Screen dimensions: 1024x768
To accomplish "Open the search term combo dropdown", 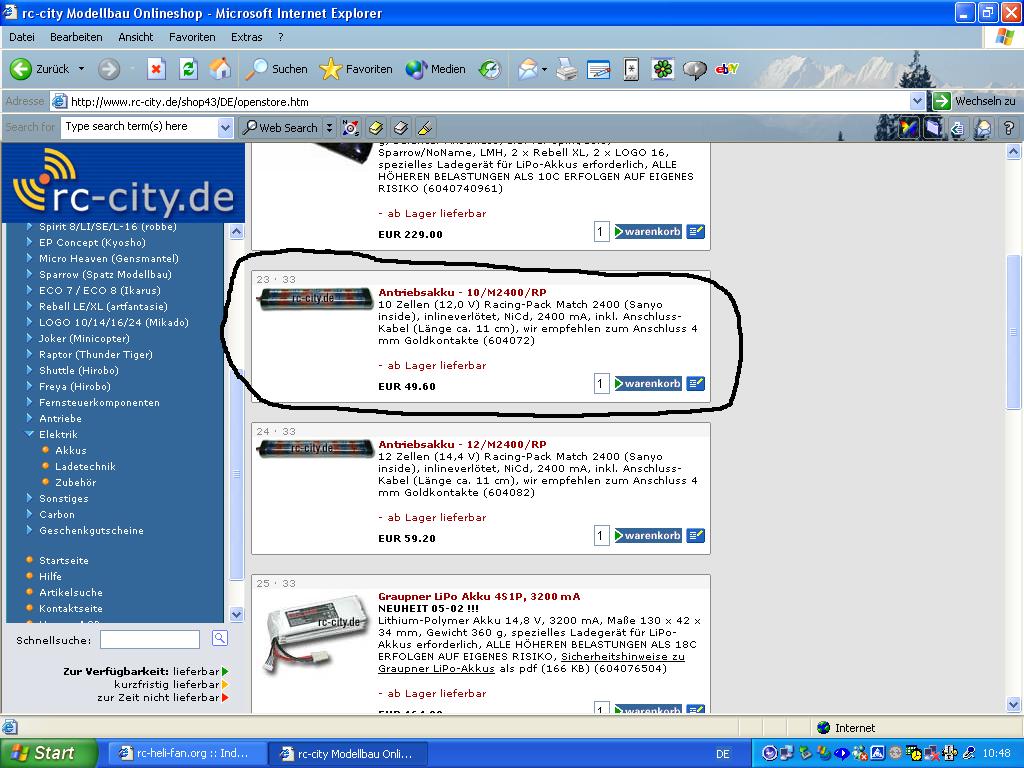I will tap(225, 127).
